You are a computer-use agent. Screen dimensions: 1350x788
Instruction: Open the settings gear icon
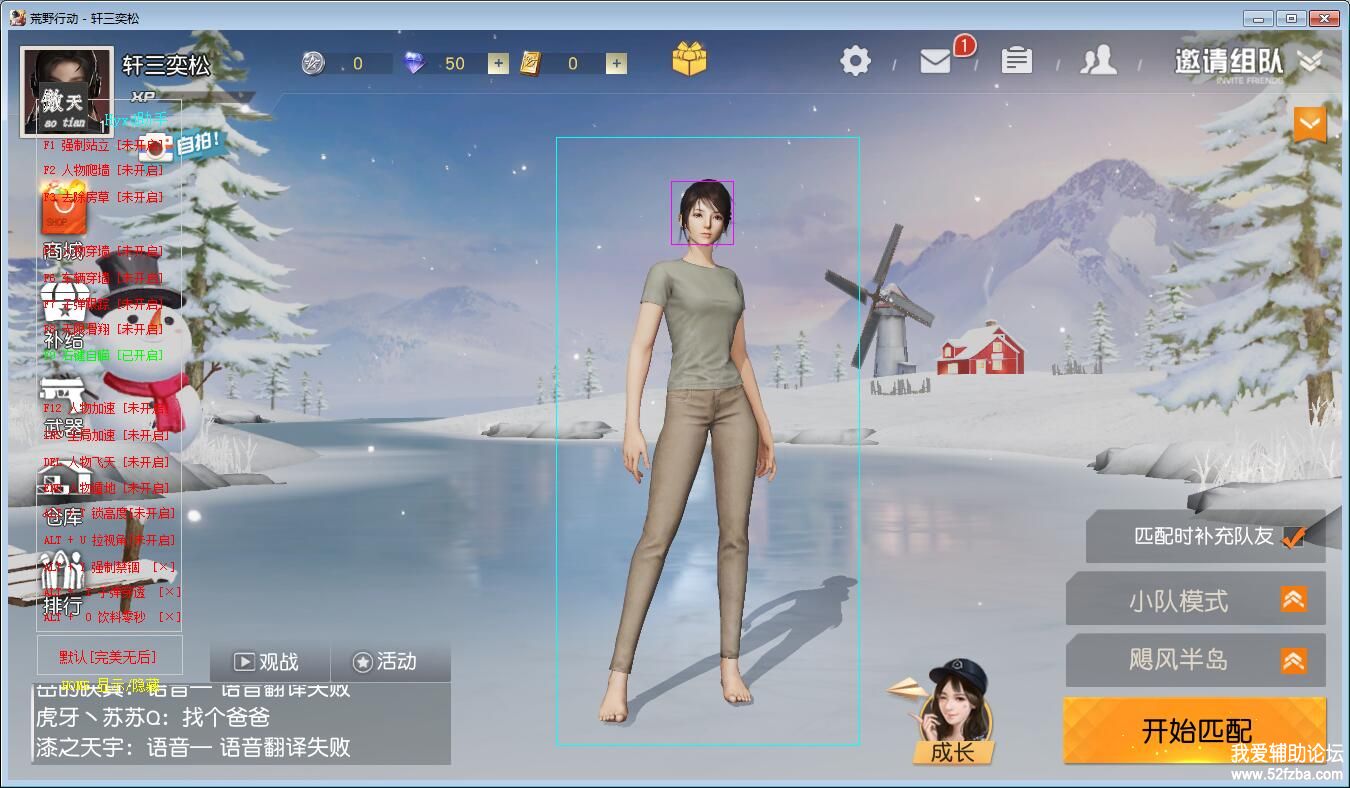[855, 61]
